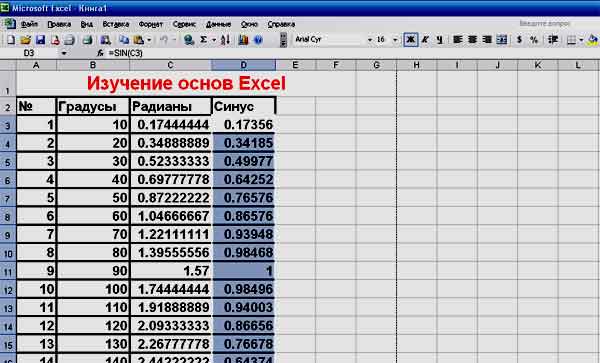Click the AutoSum sigma icon
Viewport: 600px width, 363px height.
204,39
